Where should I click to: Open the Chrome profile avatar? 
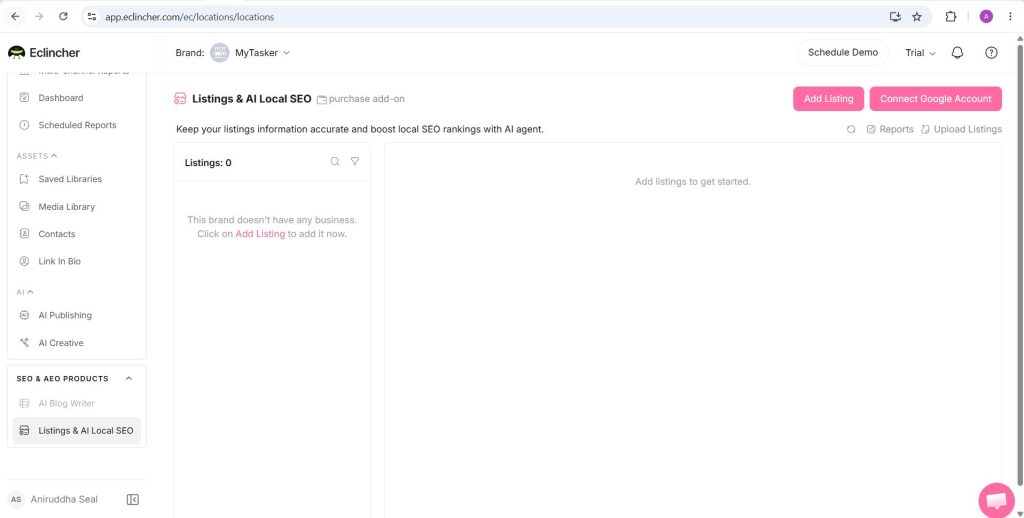pyautogui.click(x=986, y=17)
